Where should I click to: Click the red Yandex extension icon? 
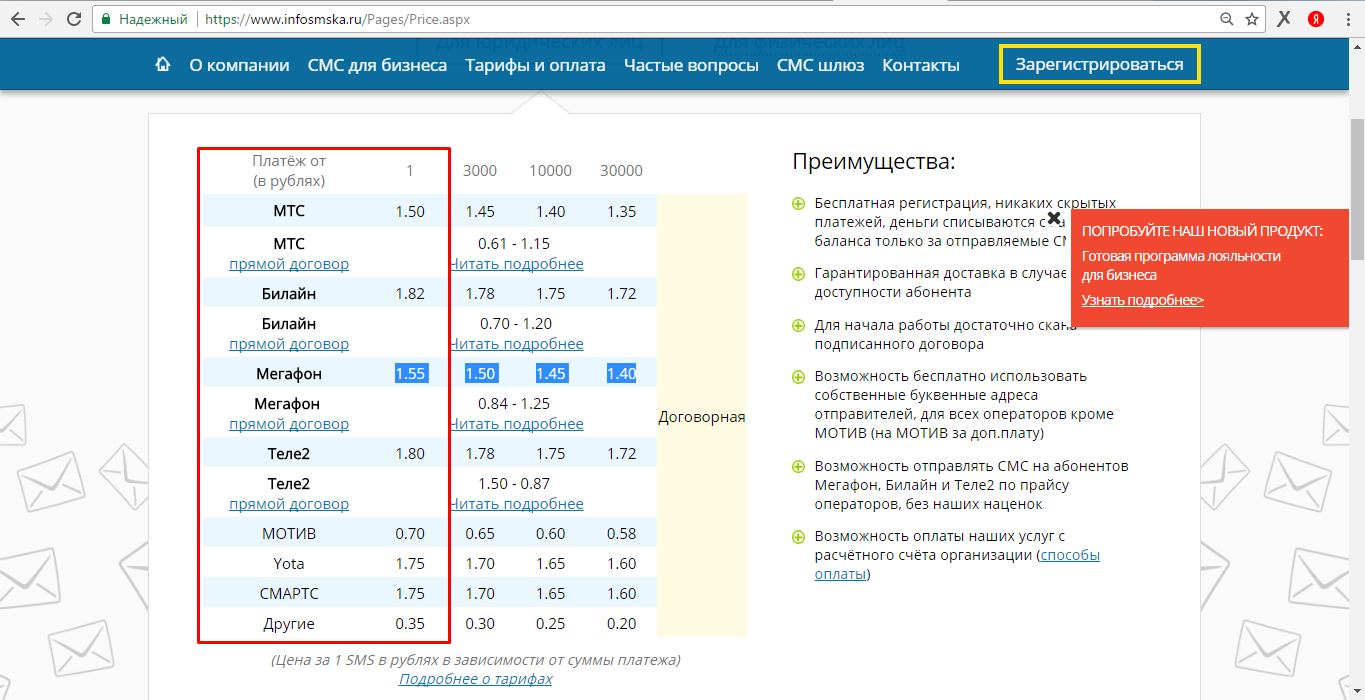point(1316,19)
